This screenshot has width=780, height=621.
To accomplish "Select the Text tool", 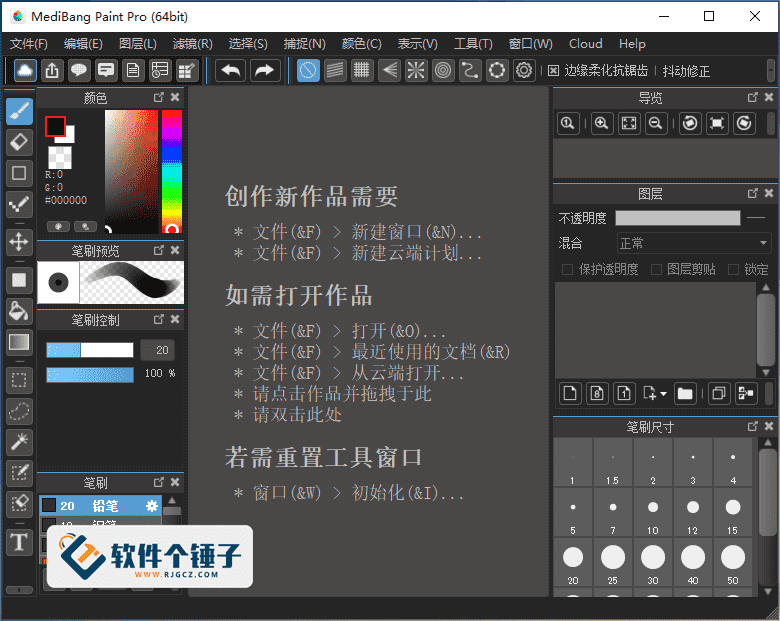I will [19, 541].
